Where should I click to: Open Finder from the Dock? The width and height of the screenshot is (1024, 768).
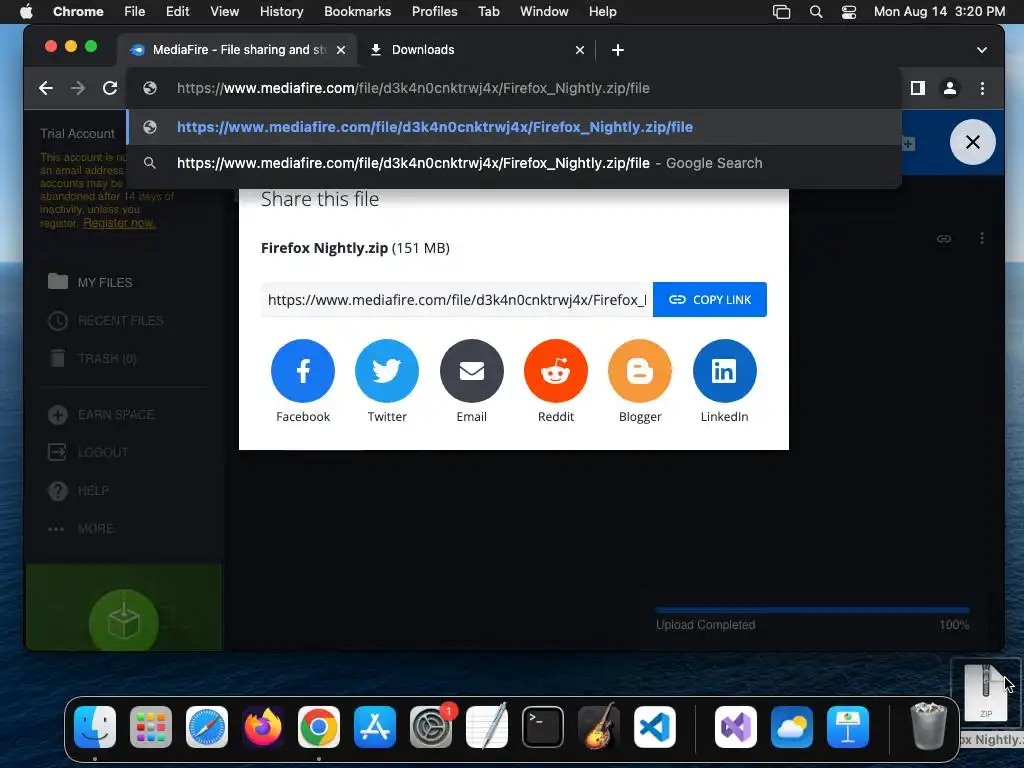(95, 727)
